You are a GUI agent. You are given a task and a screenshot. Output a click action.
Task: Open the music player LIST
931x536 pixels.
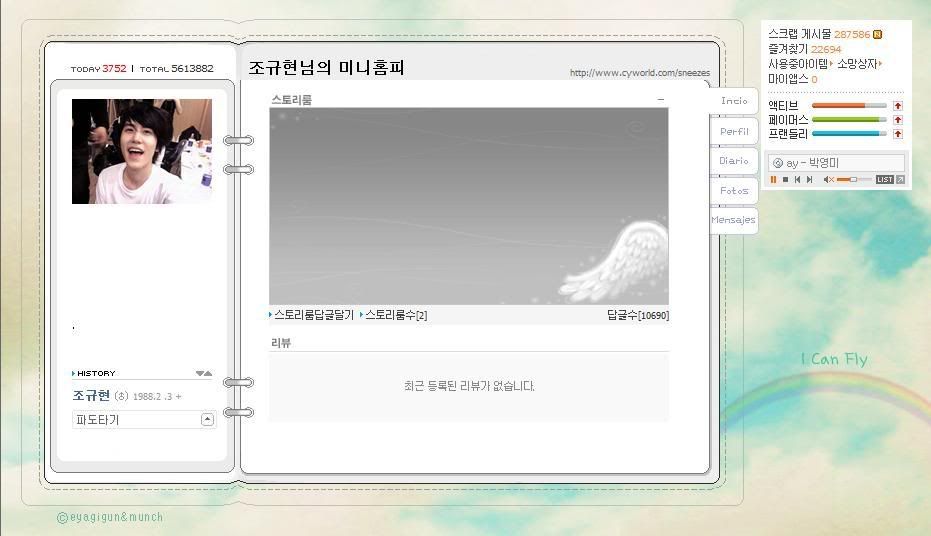(x=884, y=180)
